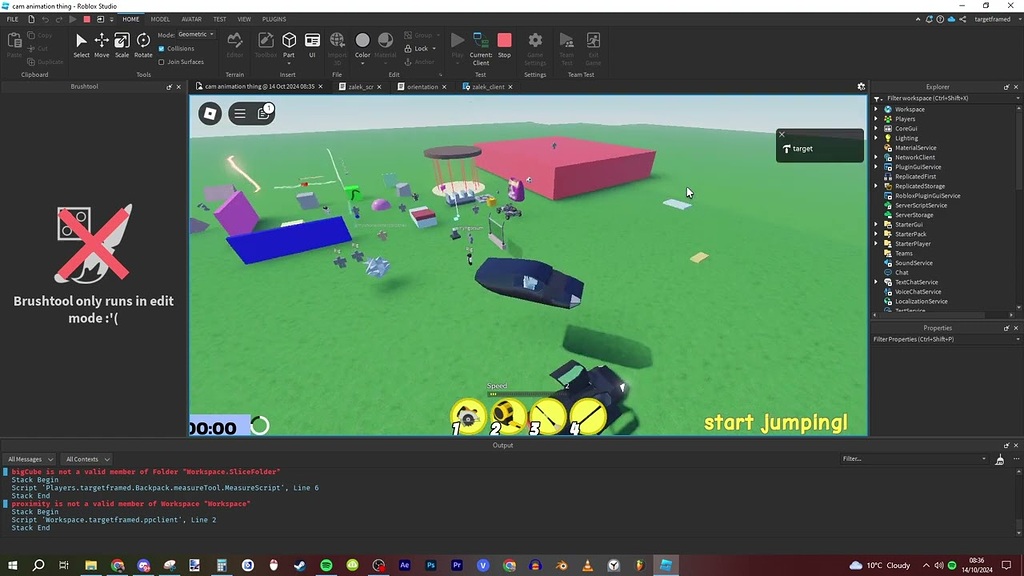This screenshot has height=576, width=1024.
Task: Open the zalek_scr script tab
Action: pos(360,86)
